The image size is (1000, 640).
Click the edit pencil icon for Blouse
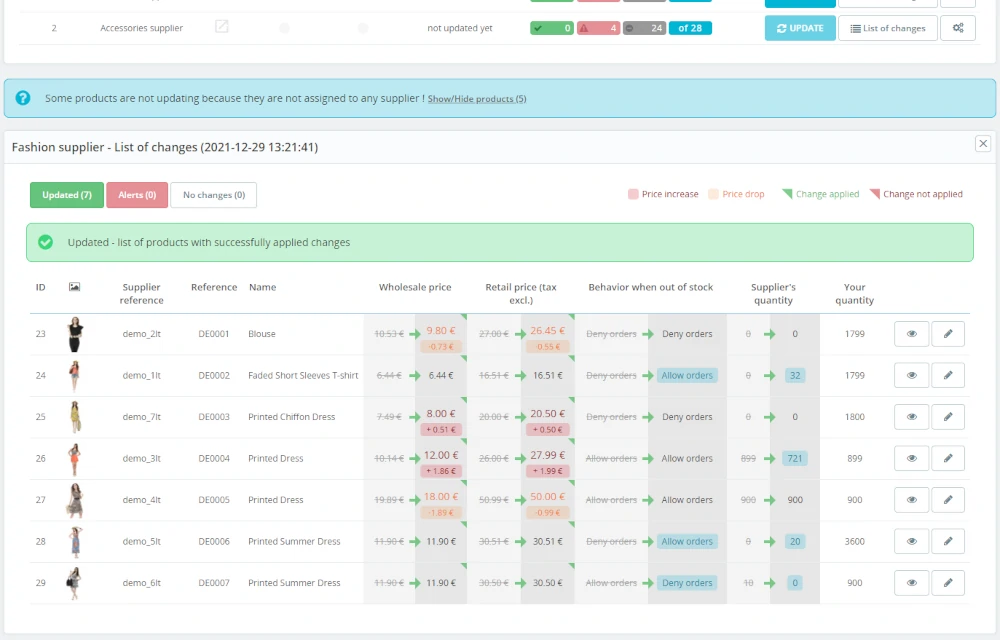coord(948,334)
